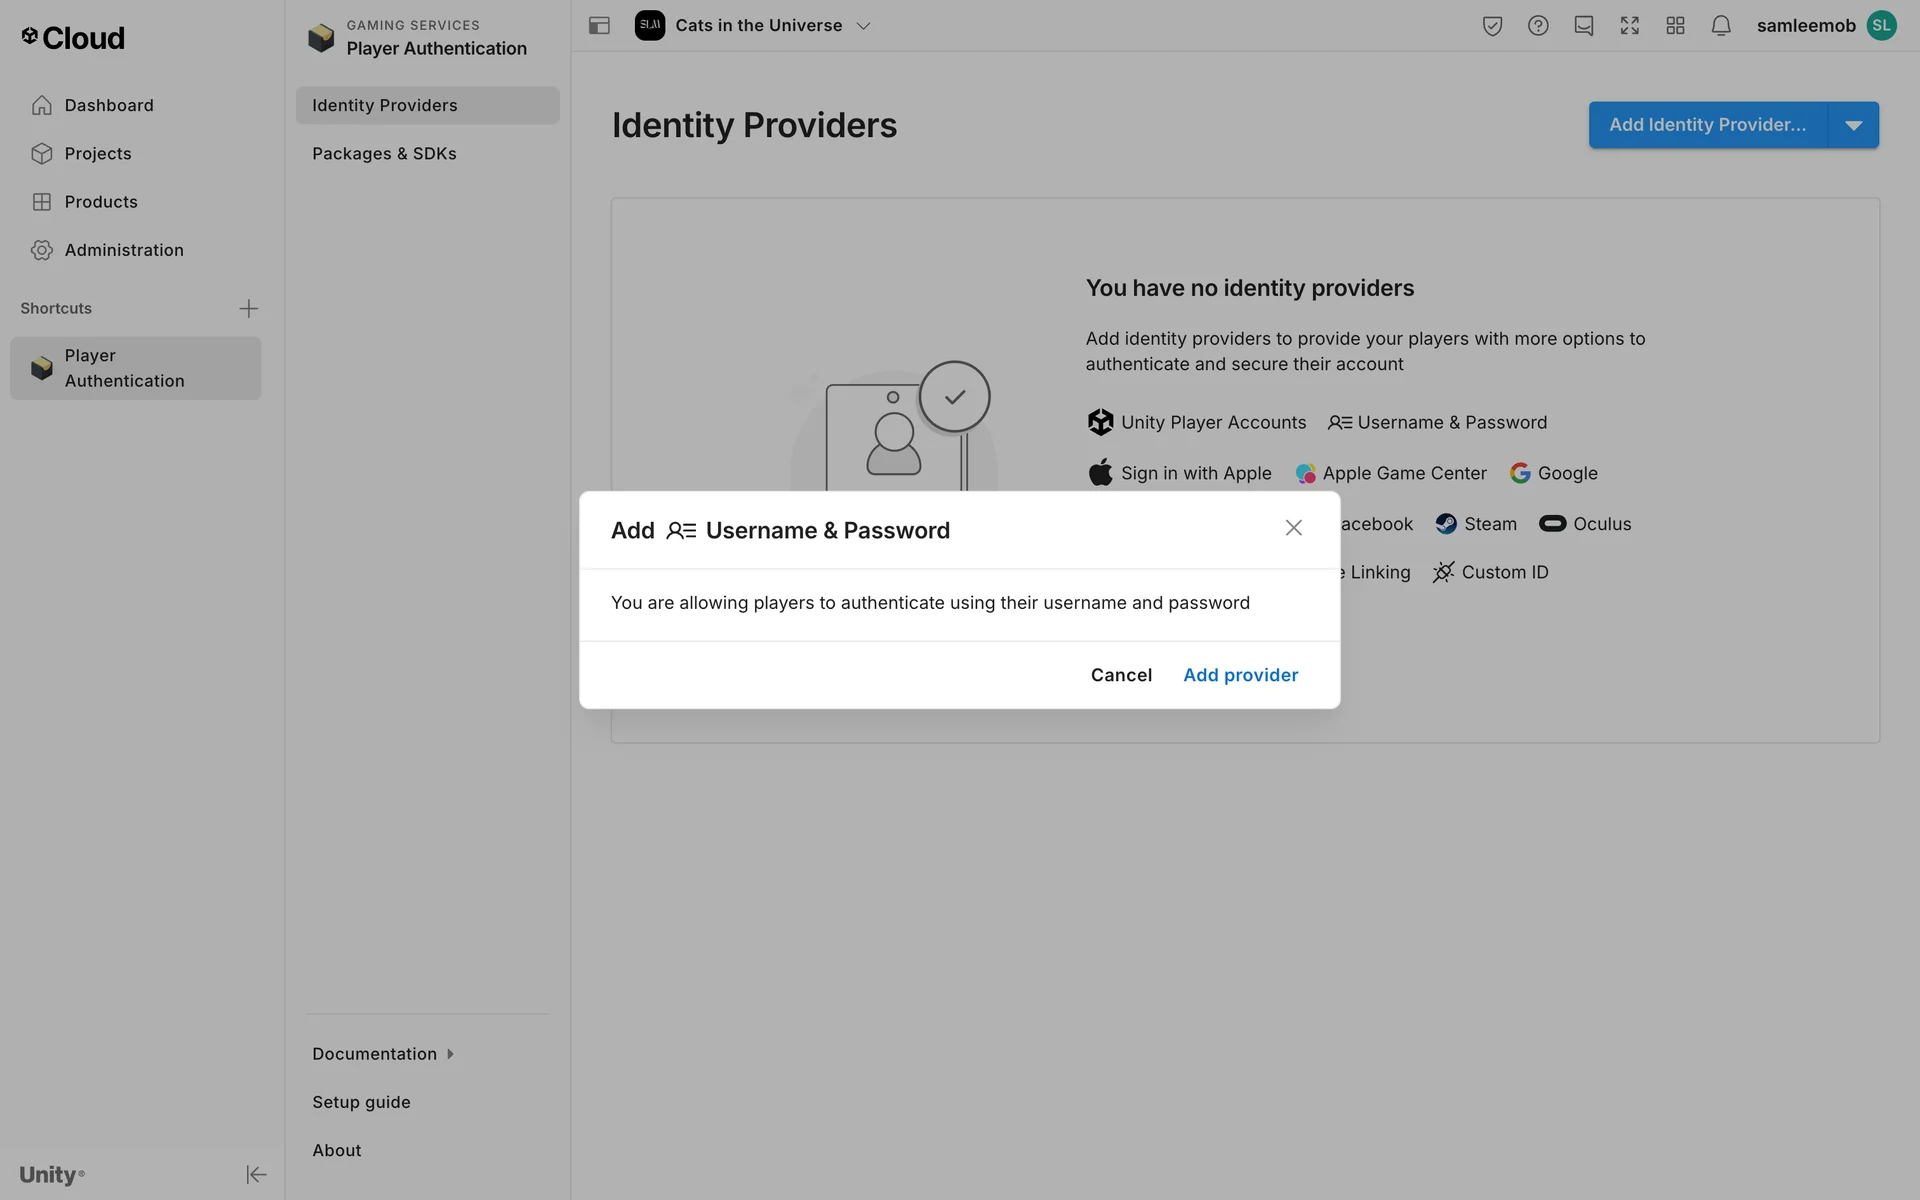Open the Setup guide link
The width and height of the screenshot is (1920, 1200).
click(361, 1102)
